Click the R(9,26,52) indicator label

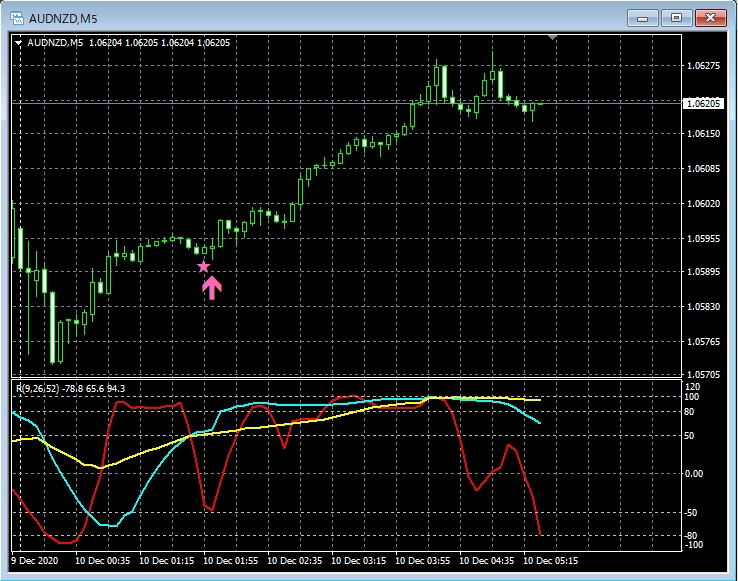33,388
